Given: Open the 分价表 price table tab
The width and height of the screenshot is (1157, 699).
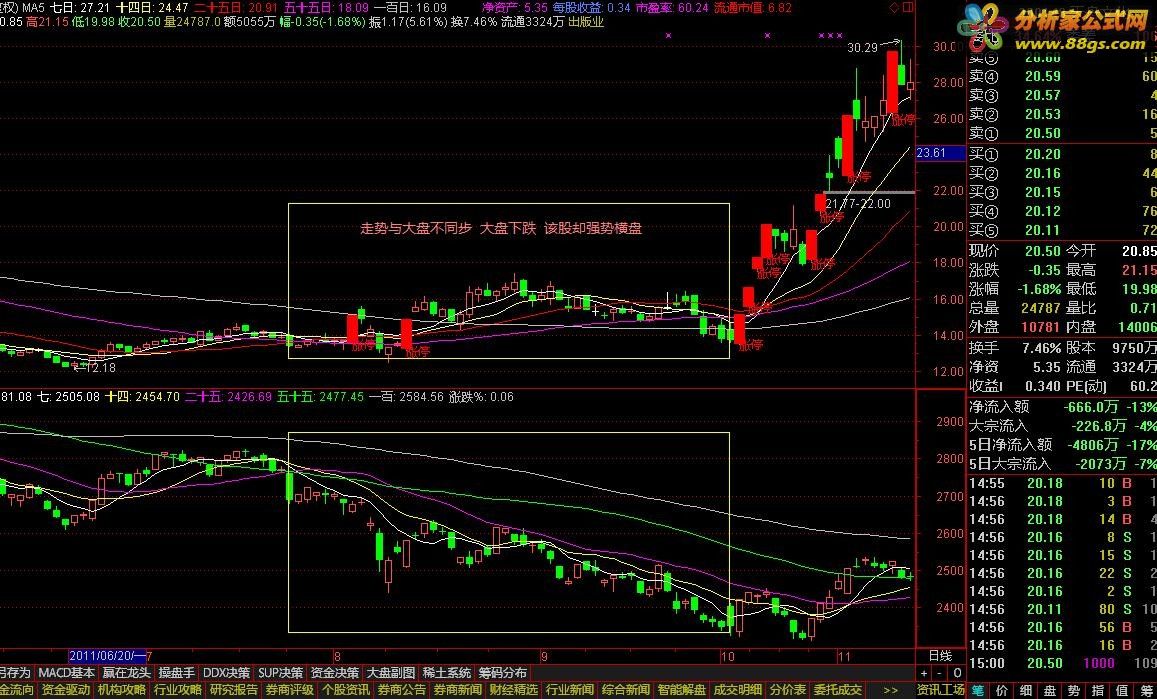Looking at the screenshot, I should pyautogui.click(x=788, y=690).
